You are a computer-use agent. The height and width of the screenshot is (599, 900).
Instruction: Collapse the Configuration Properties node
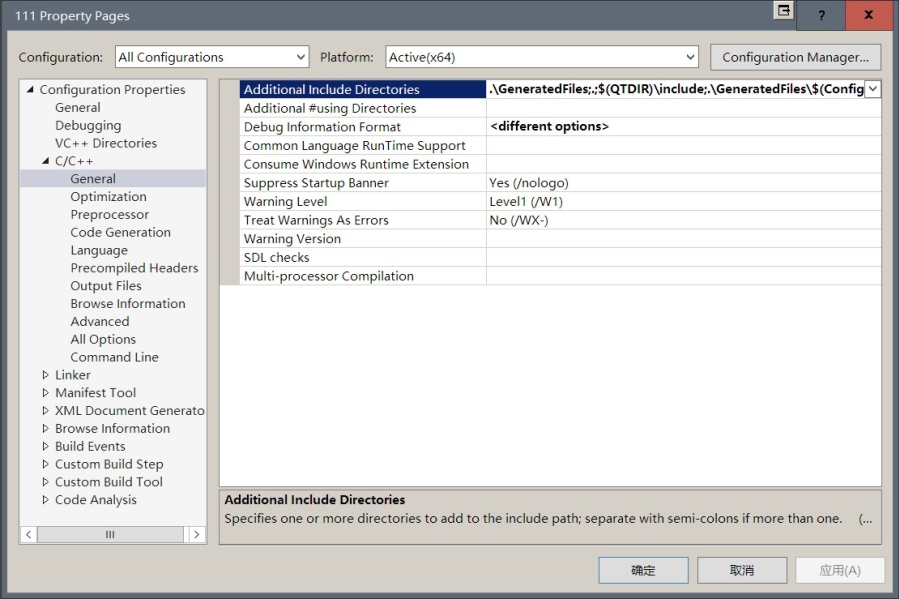click(x=30, y=90)
